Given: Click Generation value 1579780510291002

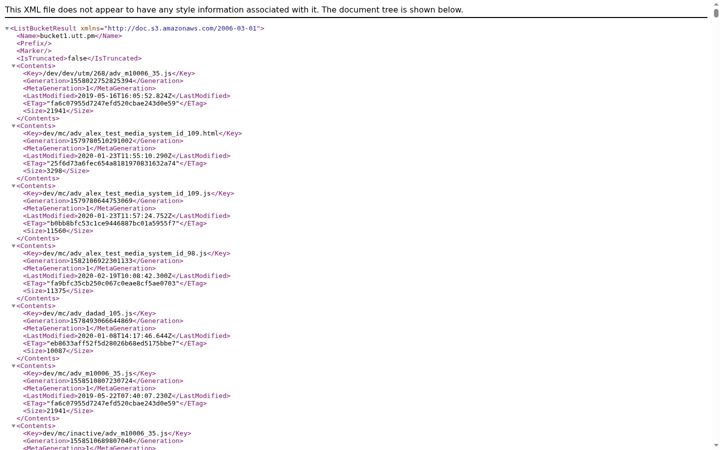Looking at the screenshot, I should point(101,141).
